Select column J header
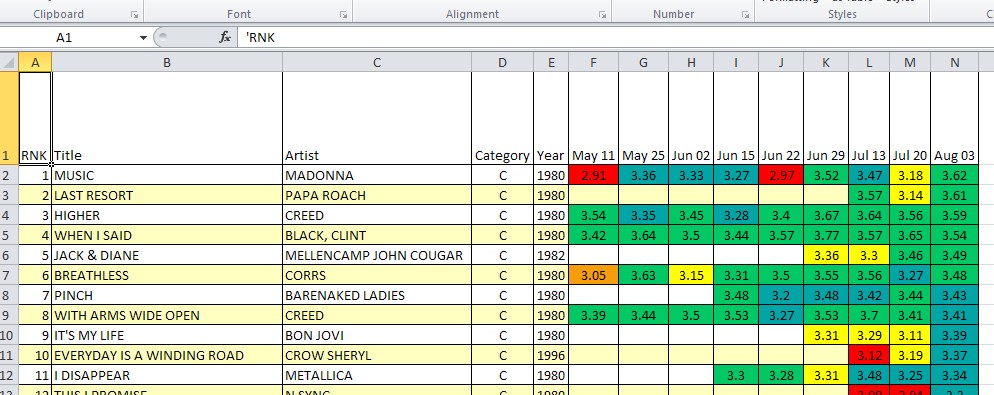Screen dimensions: 994x395 tap(781, 62)
